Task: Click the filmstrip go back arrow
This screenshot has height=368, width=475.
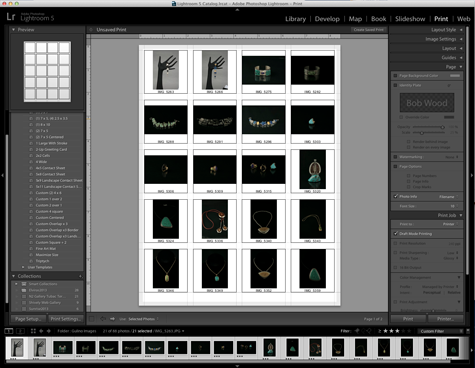Action: coord(41,331)
